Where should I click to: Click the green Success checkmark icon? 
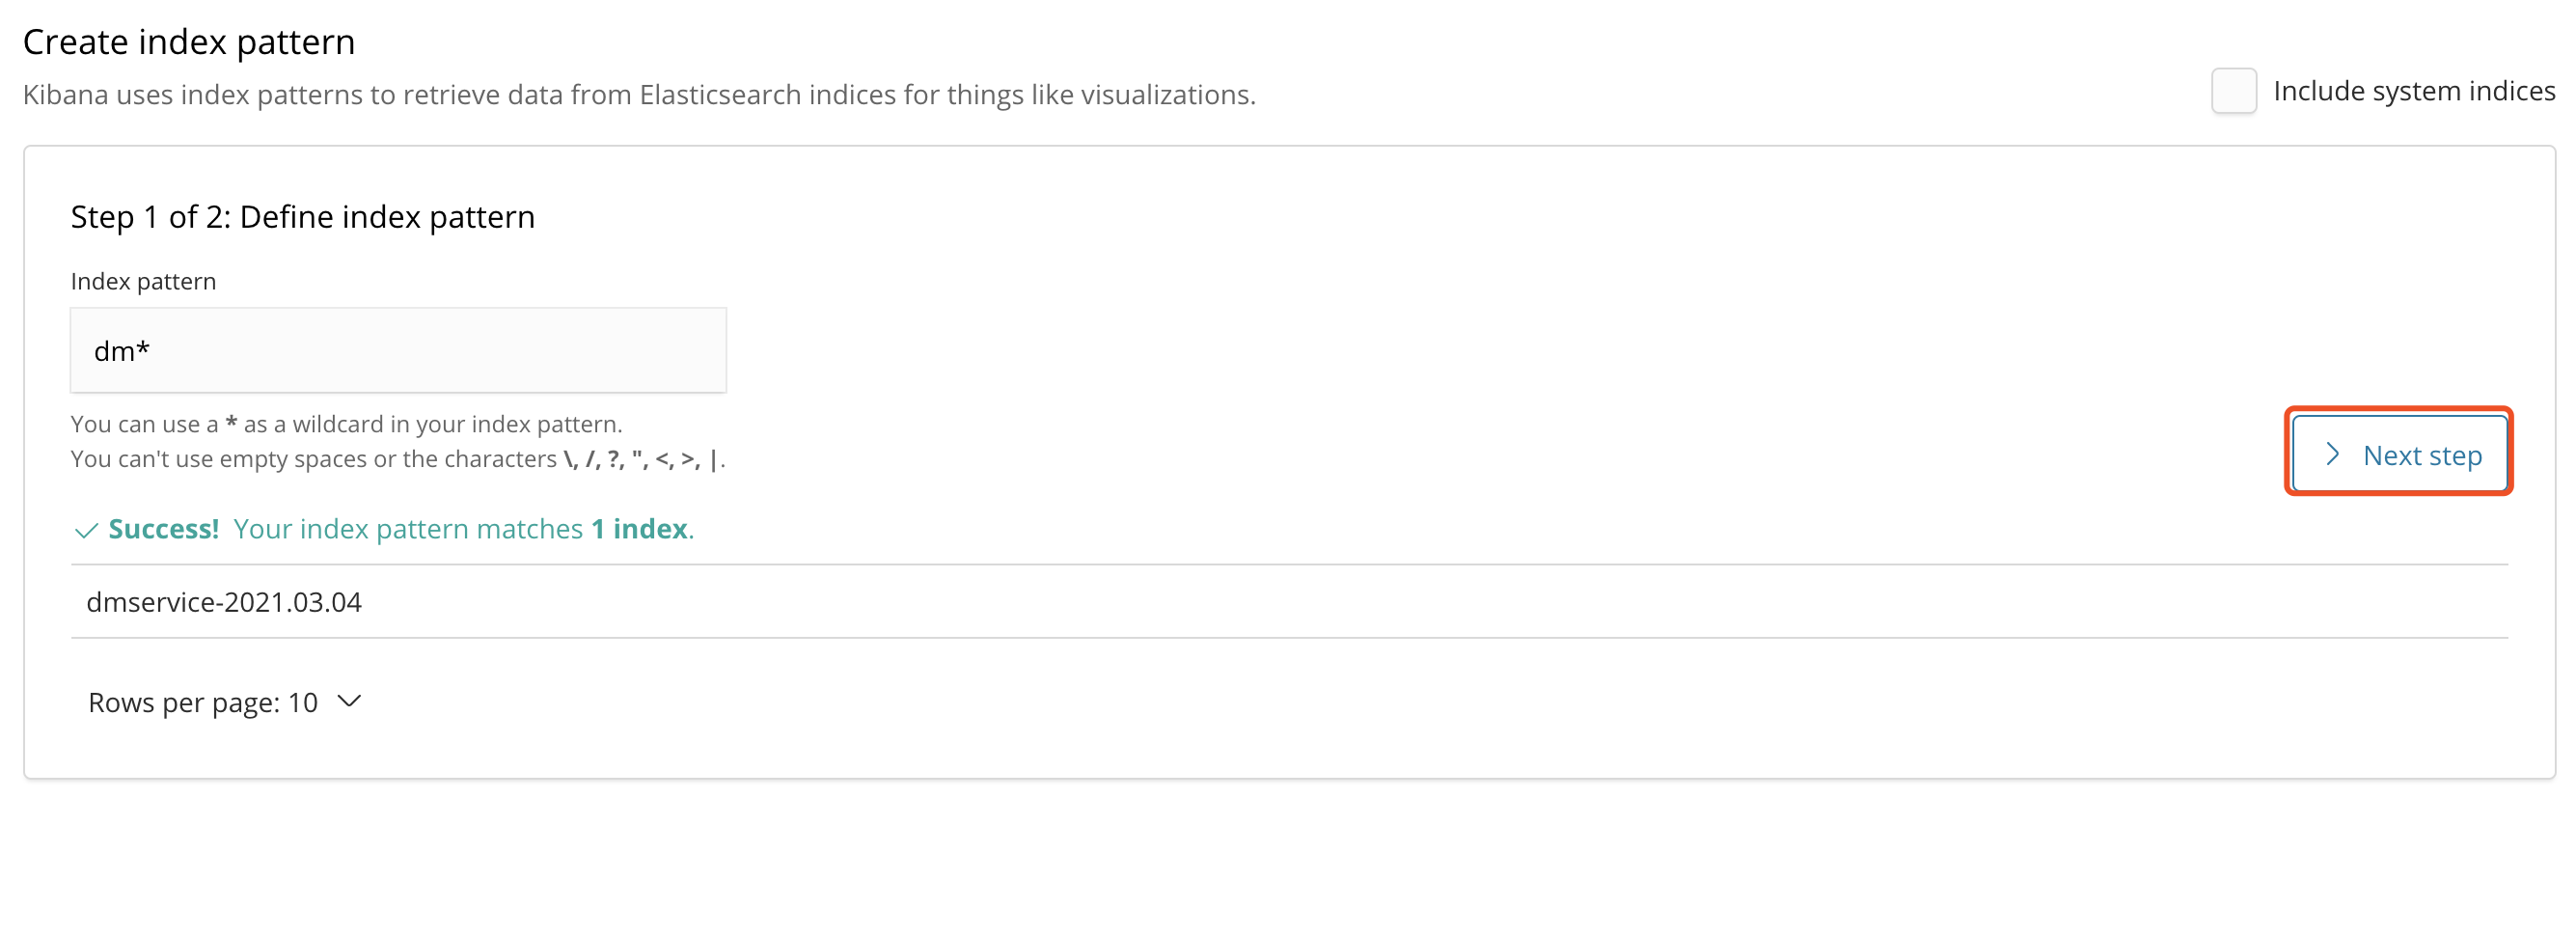click(x=86, y=530)
